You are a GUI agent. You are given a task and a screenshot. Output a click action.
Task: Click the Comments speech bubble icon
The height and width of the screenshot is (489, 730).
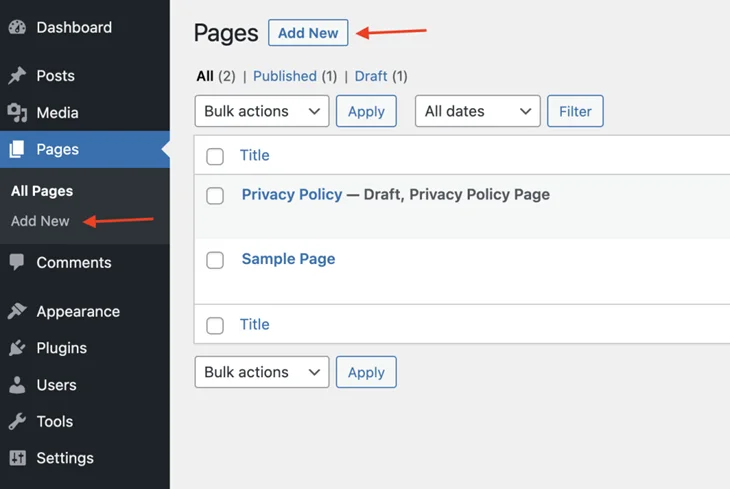pyautogui.click(x=17, y=262)
